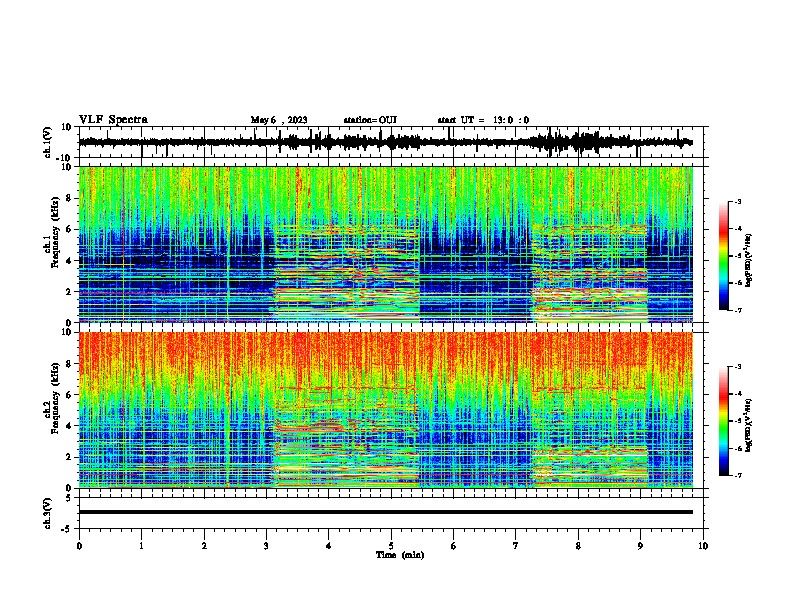
Task: Click the log(PSD) label beside ch.2 colorbar
Action: pyautogui.click(x=749, y=425)
